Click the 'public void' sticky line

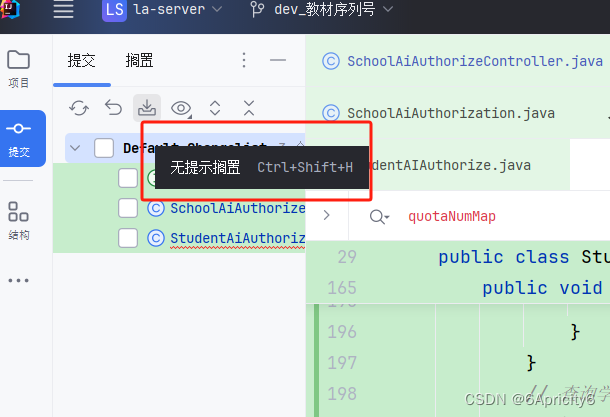542,288
